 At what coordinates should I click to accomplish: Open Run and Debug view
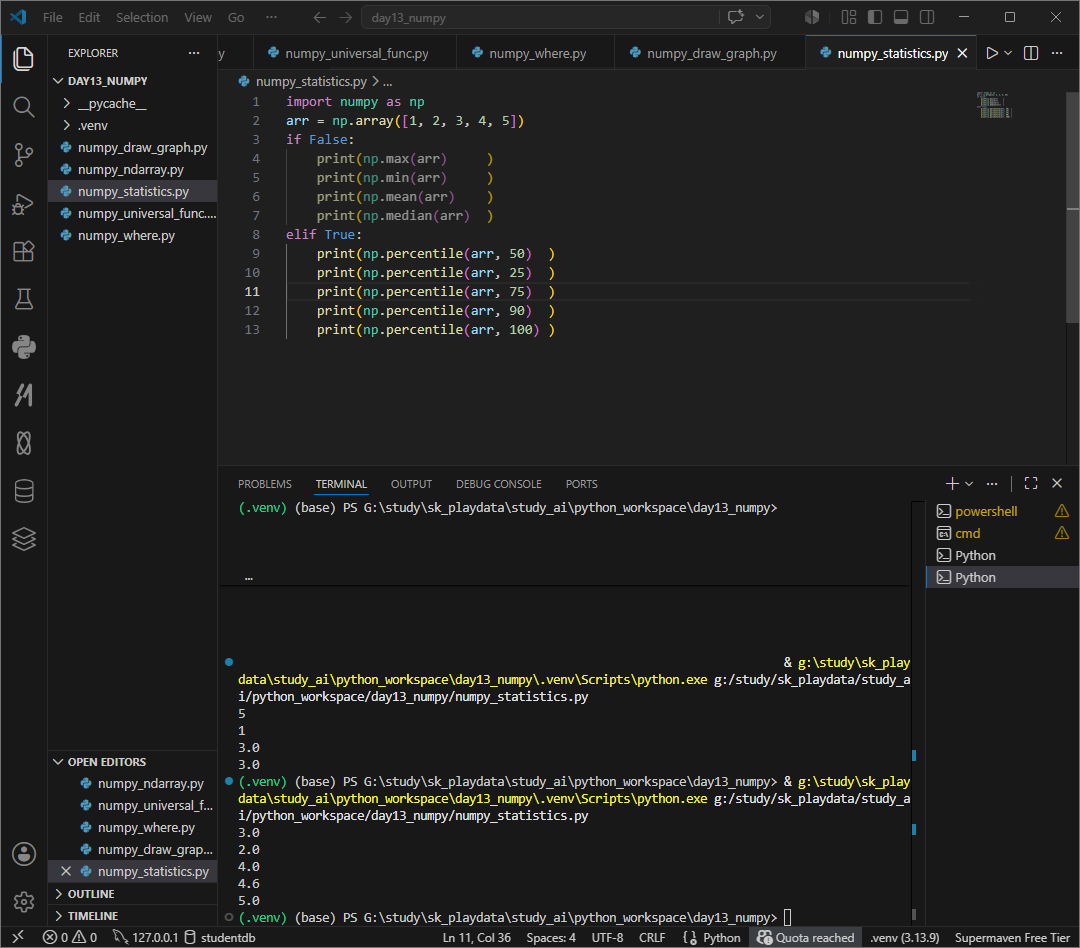coord(23,204)
